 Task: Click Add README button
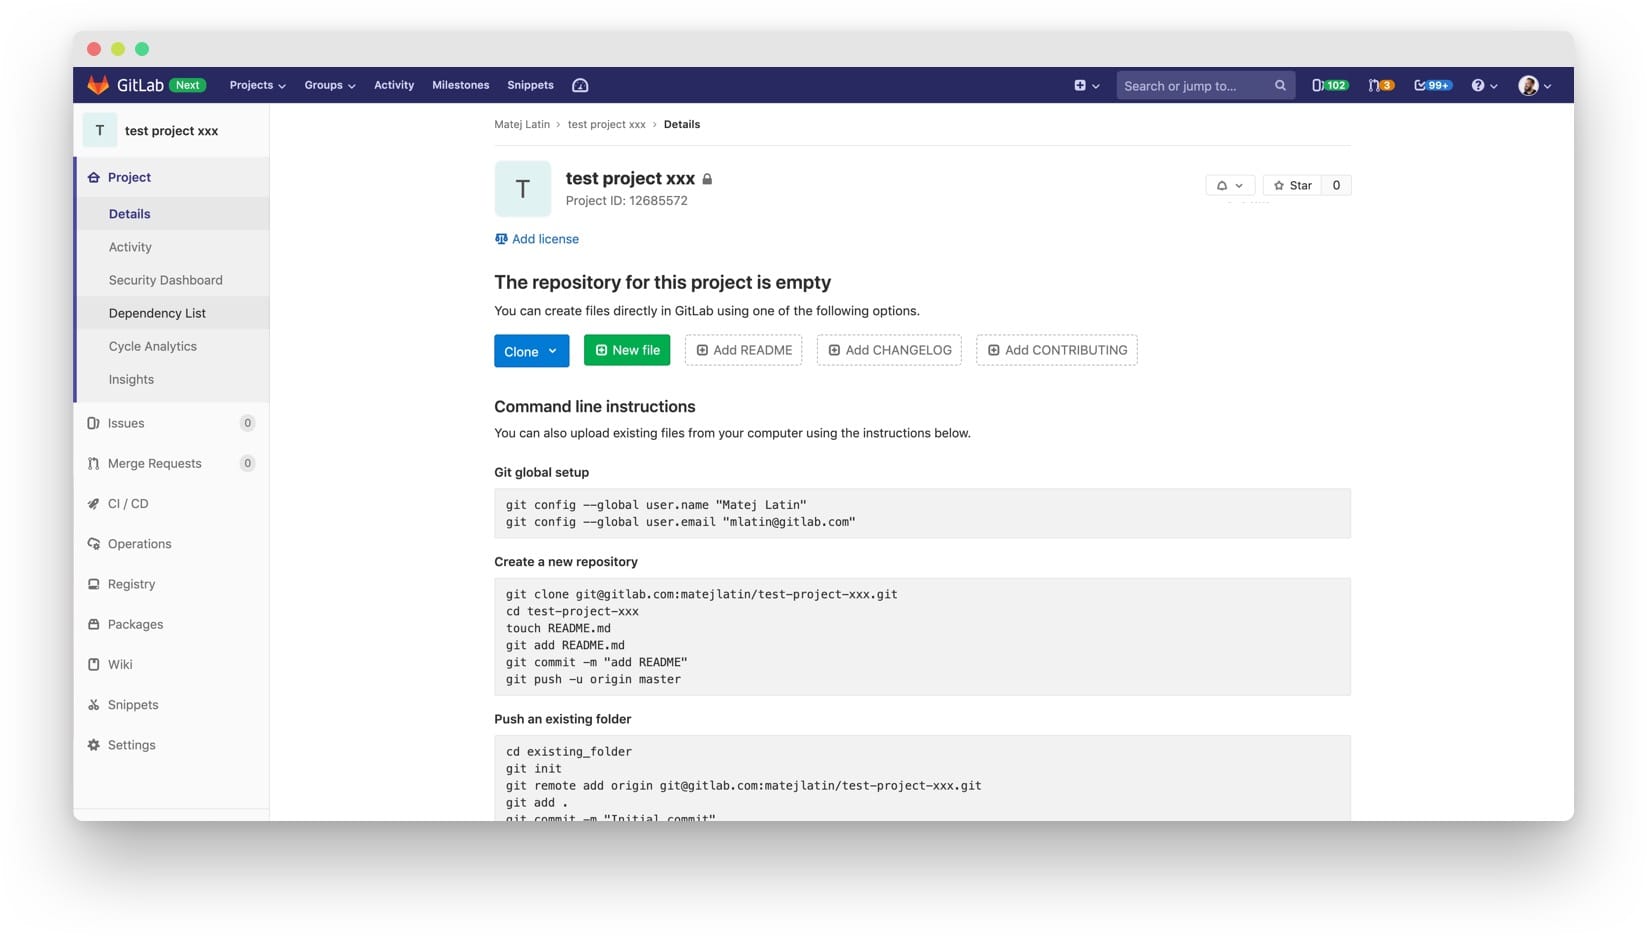pyautogui.click(x=743, y=350)
